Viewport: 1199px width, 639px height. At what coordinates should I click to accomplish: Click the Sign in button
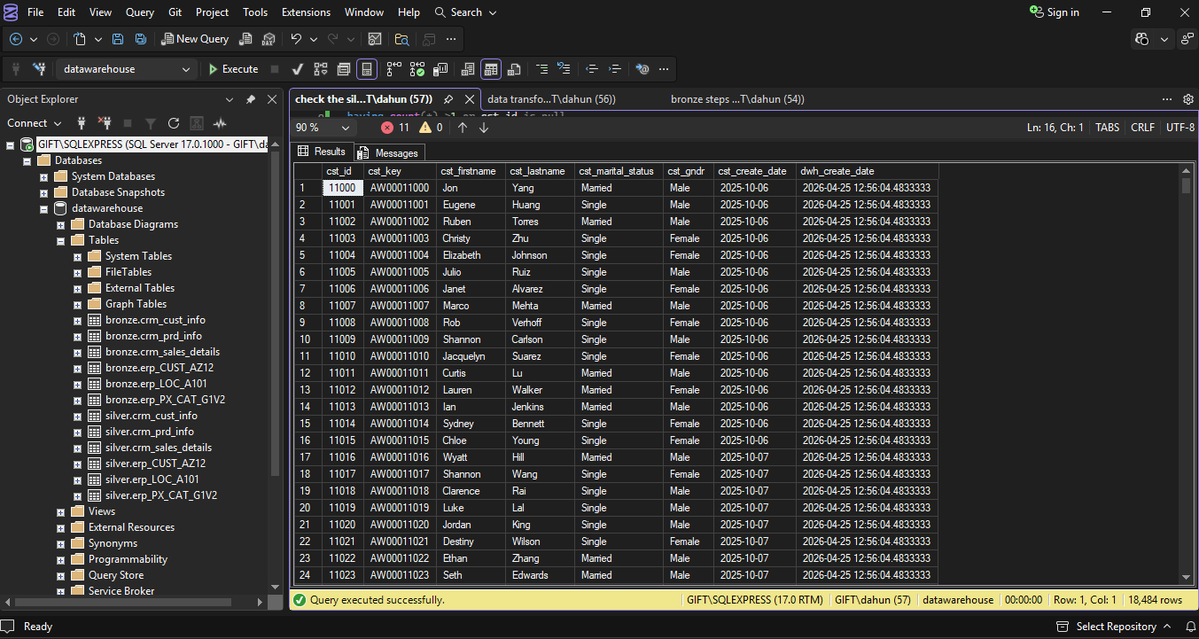click(1054, 12)
